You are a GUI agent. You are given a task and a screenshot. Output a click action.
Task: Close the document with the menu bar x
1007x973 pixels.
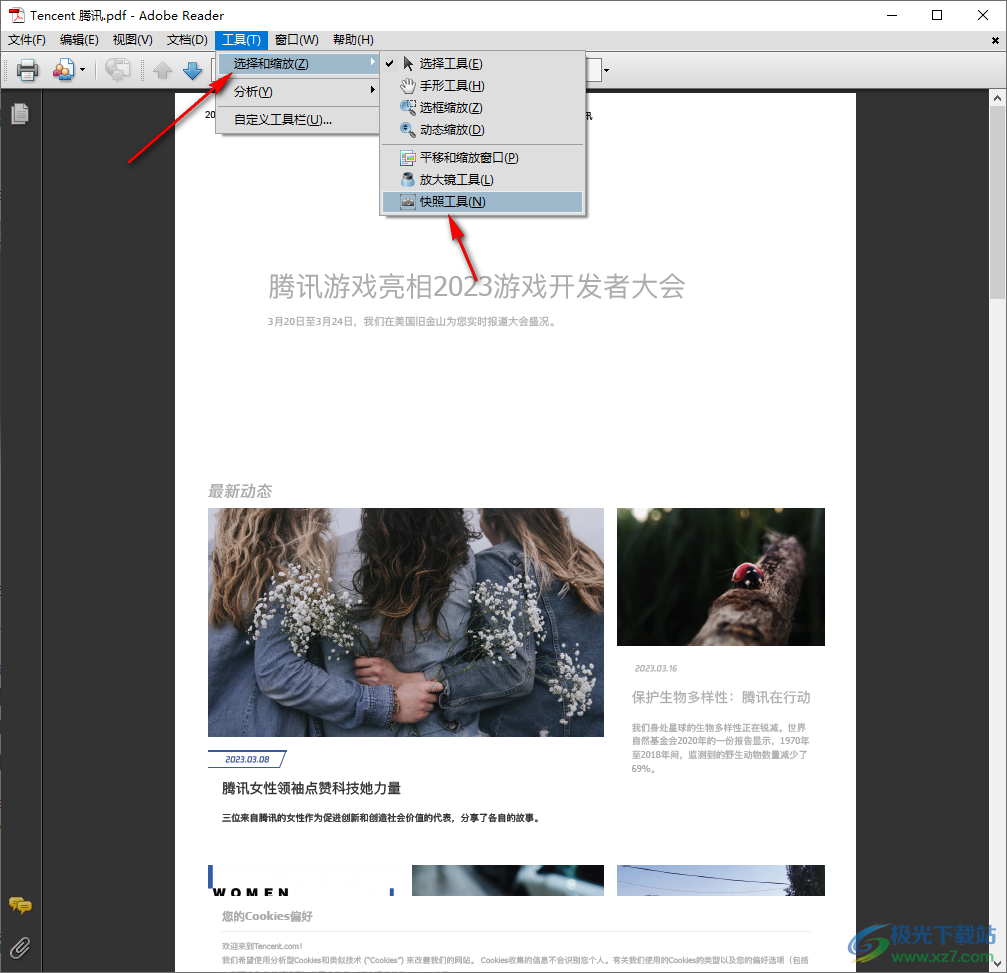[995, 40]
